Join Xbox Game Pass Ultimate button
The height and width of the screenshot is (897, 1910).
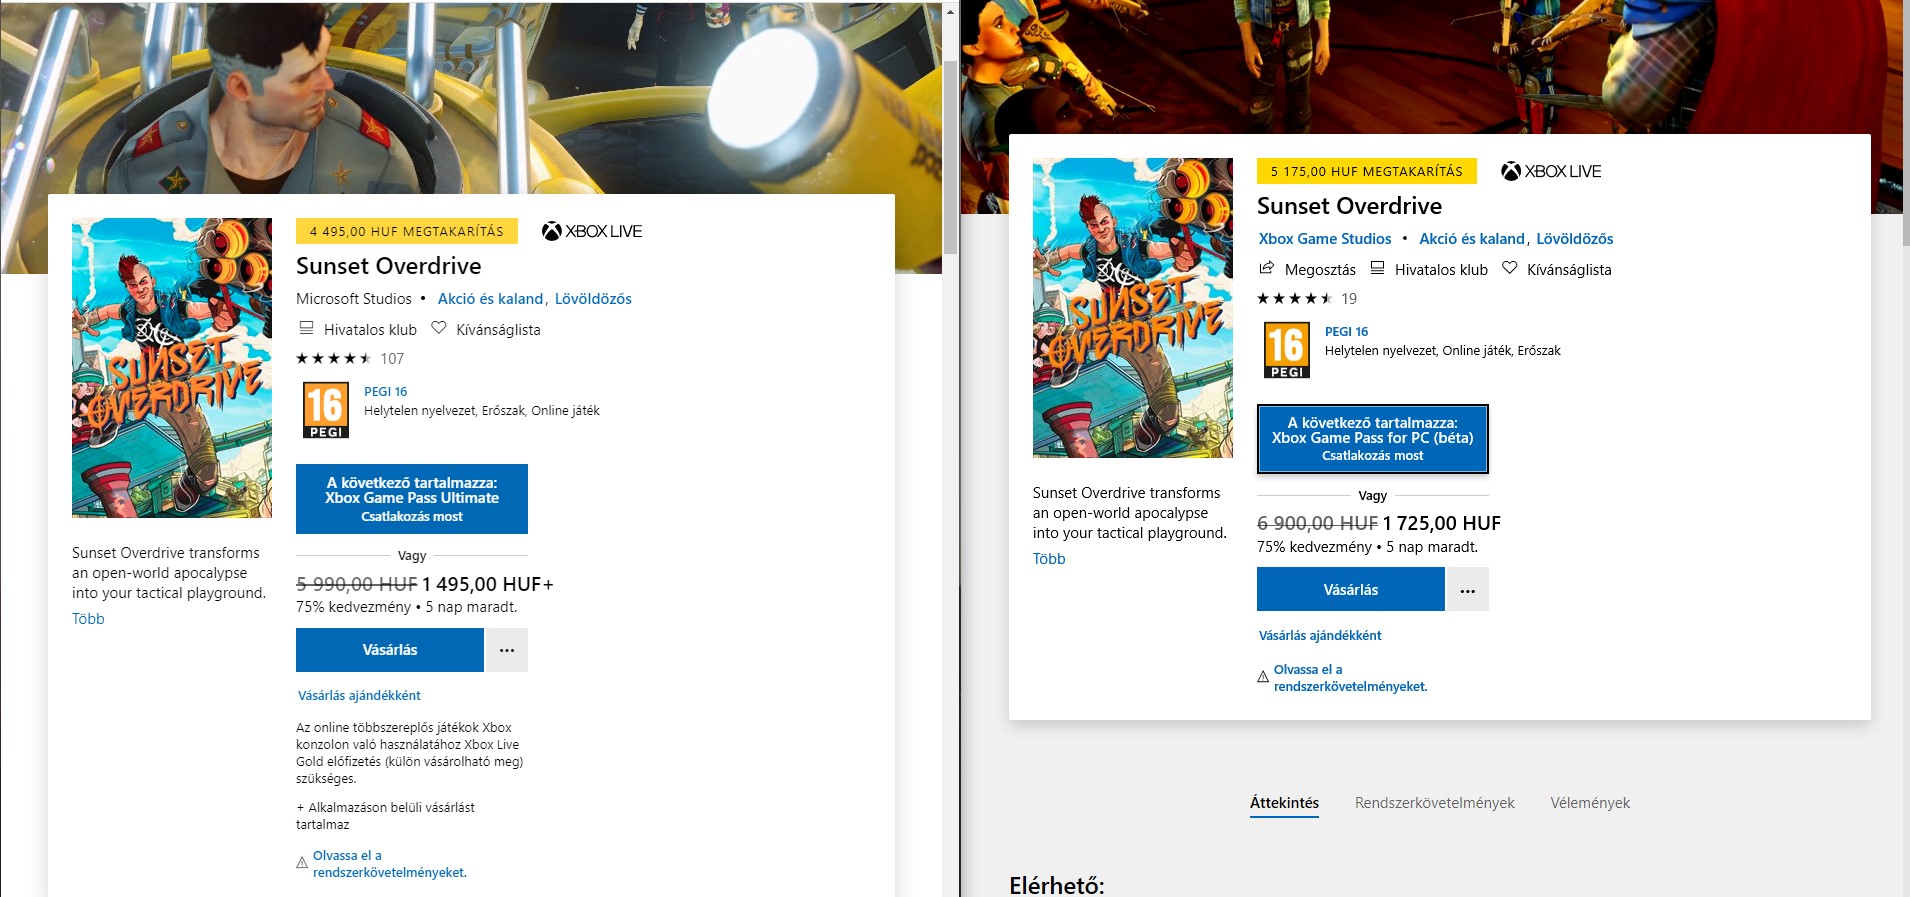[412, 499]
